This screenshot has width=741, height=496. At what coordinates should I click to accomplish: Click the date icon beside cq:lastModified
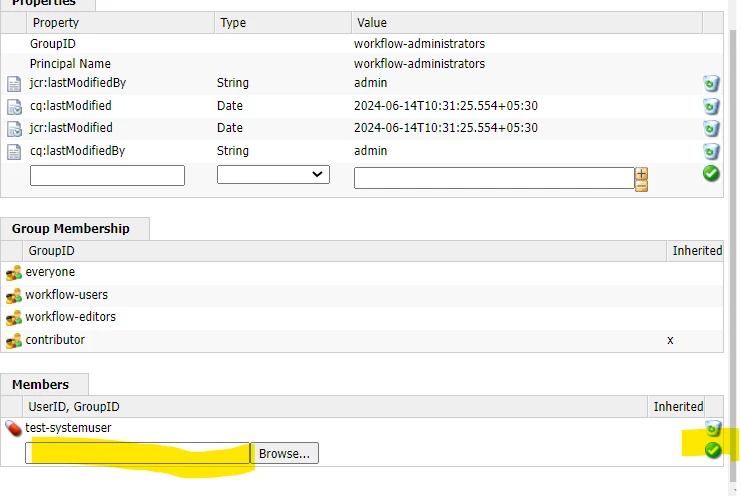(x=14, y=107)
